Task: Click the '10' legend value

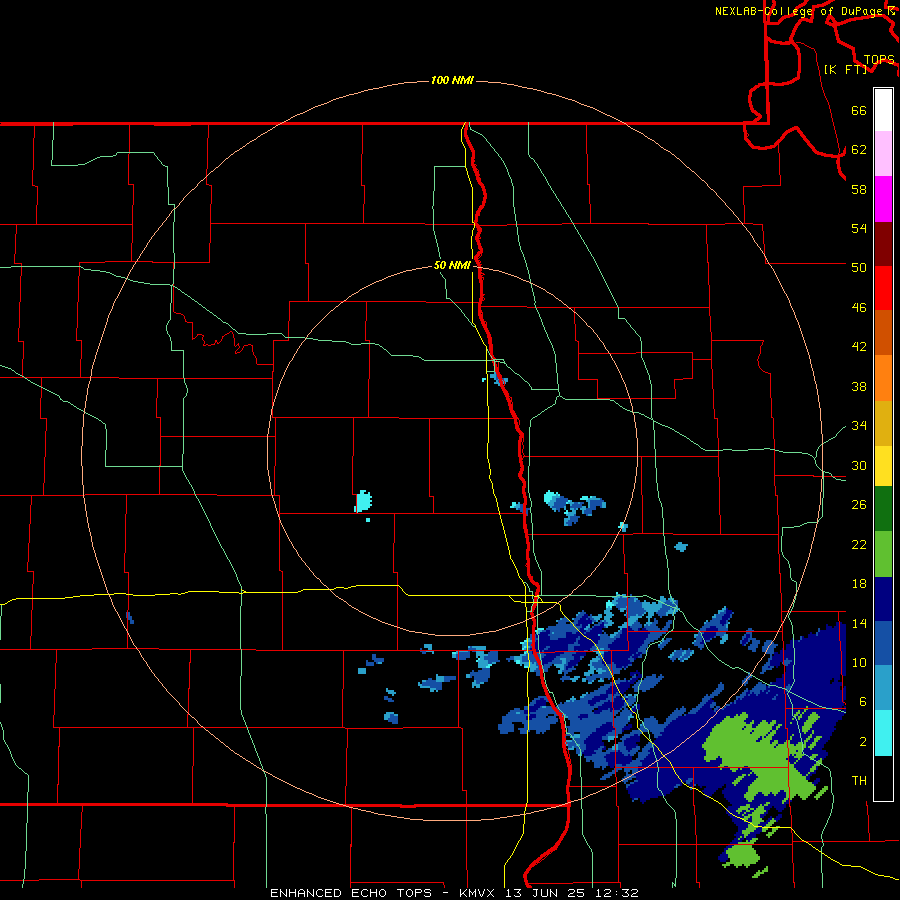Action: 859,662
